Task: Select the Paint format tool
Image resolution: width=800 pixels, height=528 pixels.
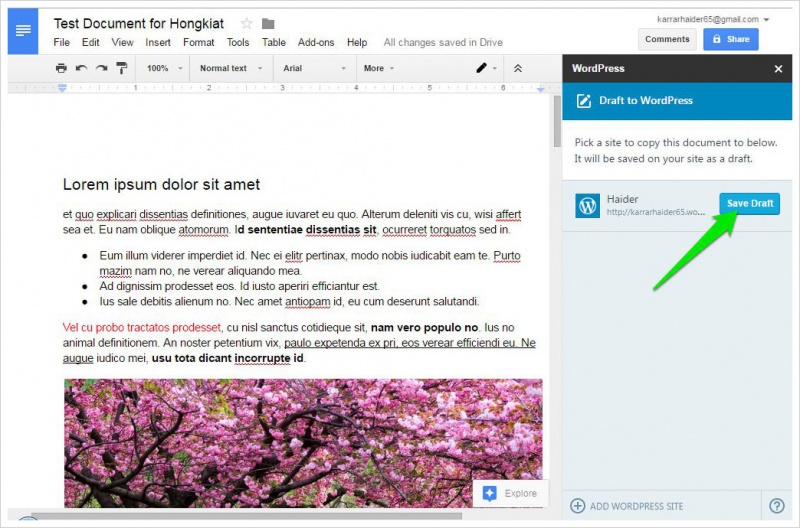Action: pyautogui.click(x=122, y=68)
